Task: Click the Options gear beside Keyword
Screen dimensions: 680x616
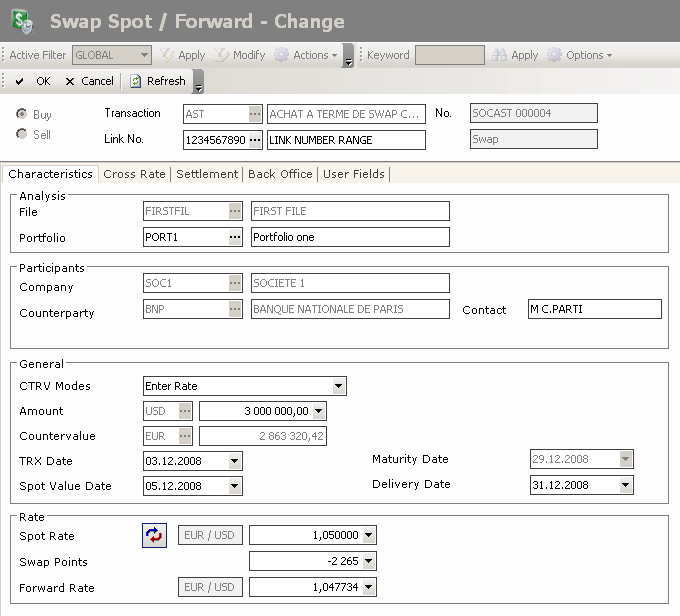Action: pyautogui.click(x=555, y=55)
